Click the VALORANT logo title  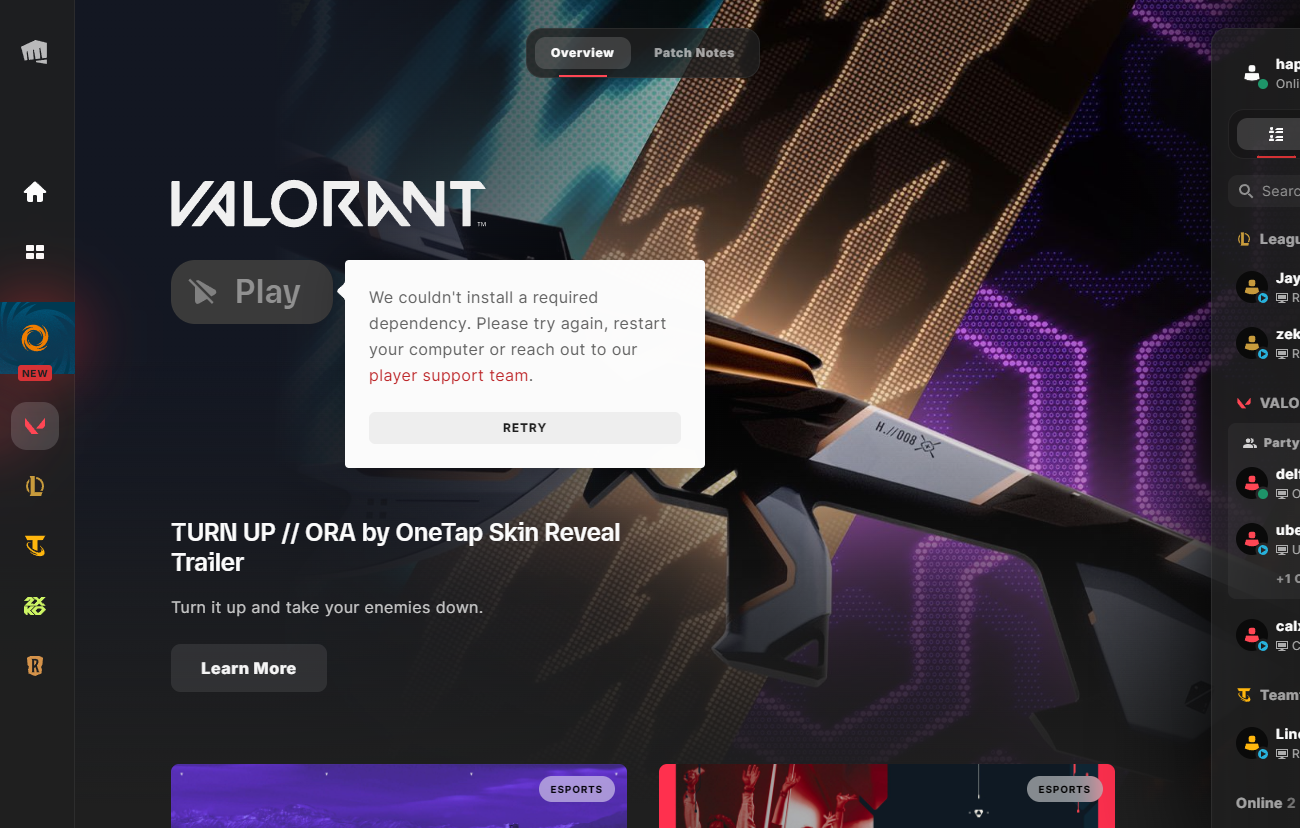pos(328,204)
